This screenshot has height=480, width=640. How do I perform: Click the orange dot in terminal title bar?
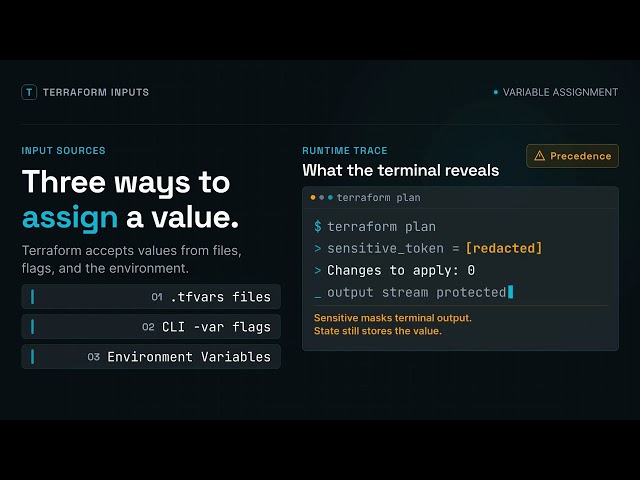313,198
